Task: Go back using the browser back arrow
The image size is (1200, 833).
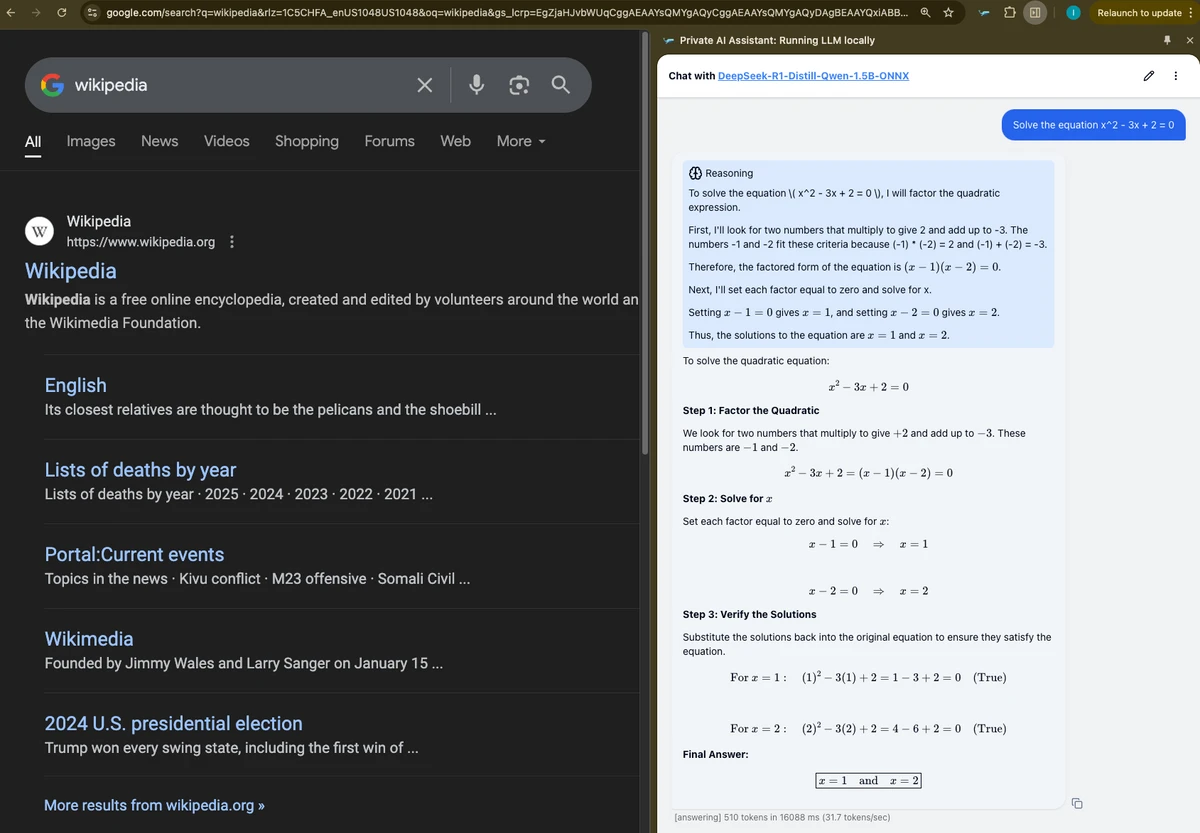Action: tap(11, 13)
